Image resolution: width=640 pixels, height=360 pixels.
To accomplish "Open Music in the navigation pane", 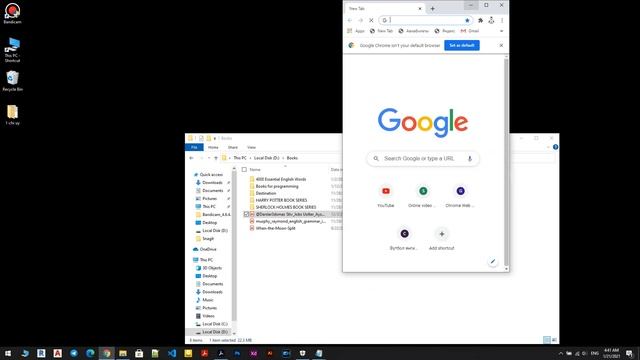I will click(x=208, y=300).
